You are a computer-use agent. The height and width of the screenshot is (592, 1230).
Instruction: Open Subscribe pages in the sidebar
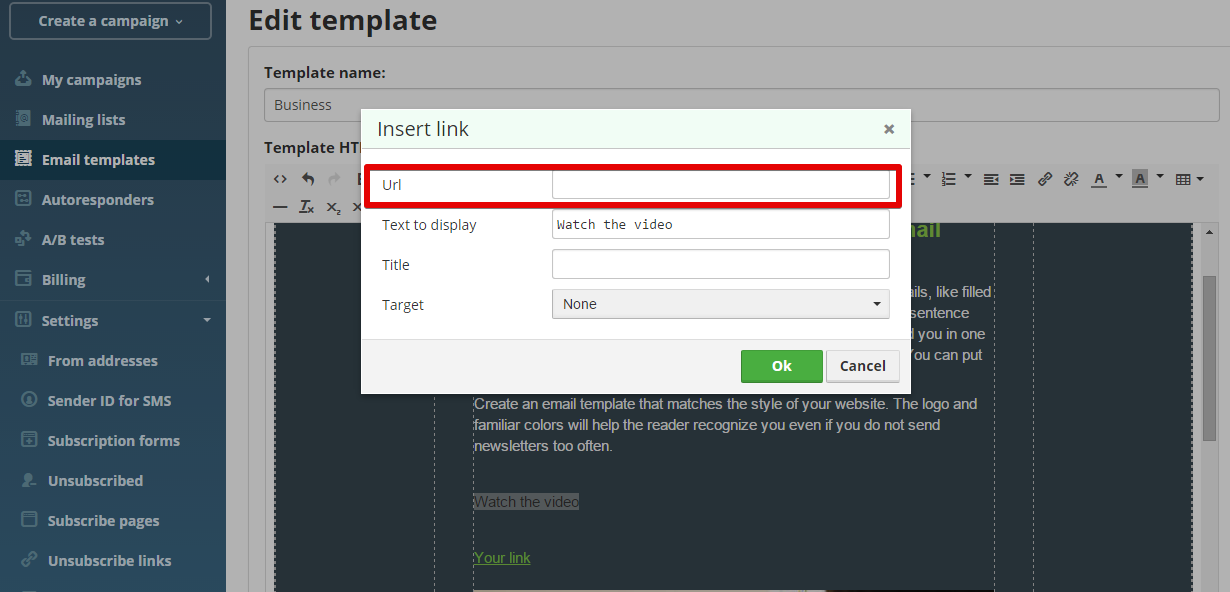click(103, 520)
